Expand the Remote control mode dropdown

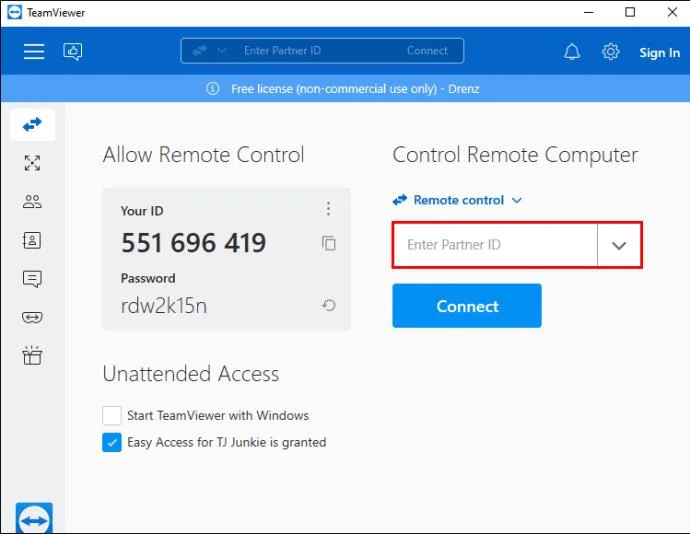tap(458, 200)
